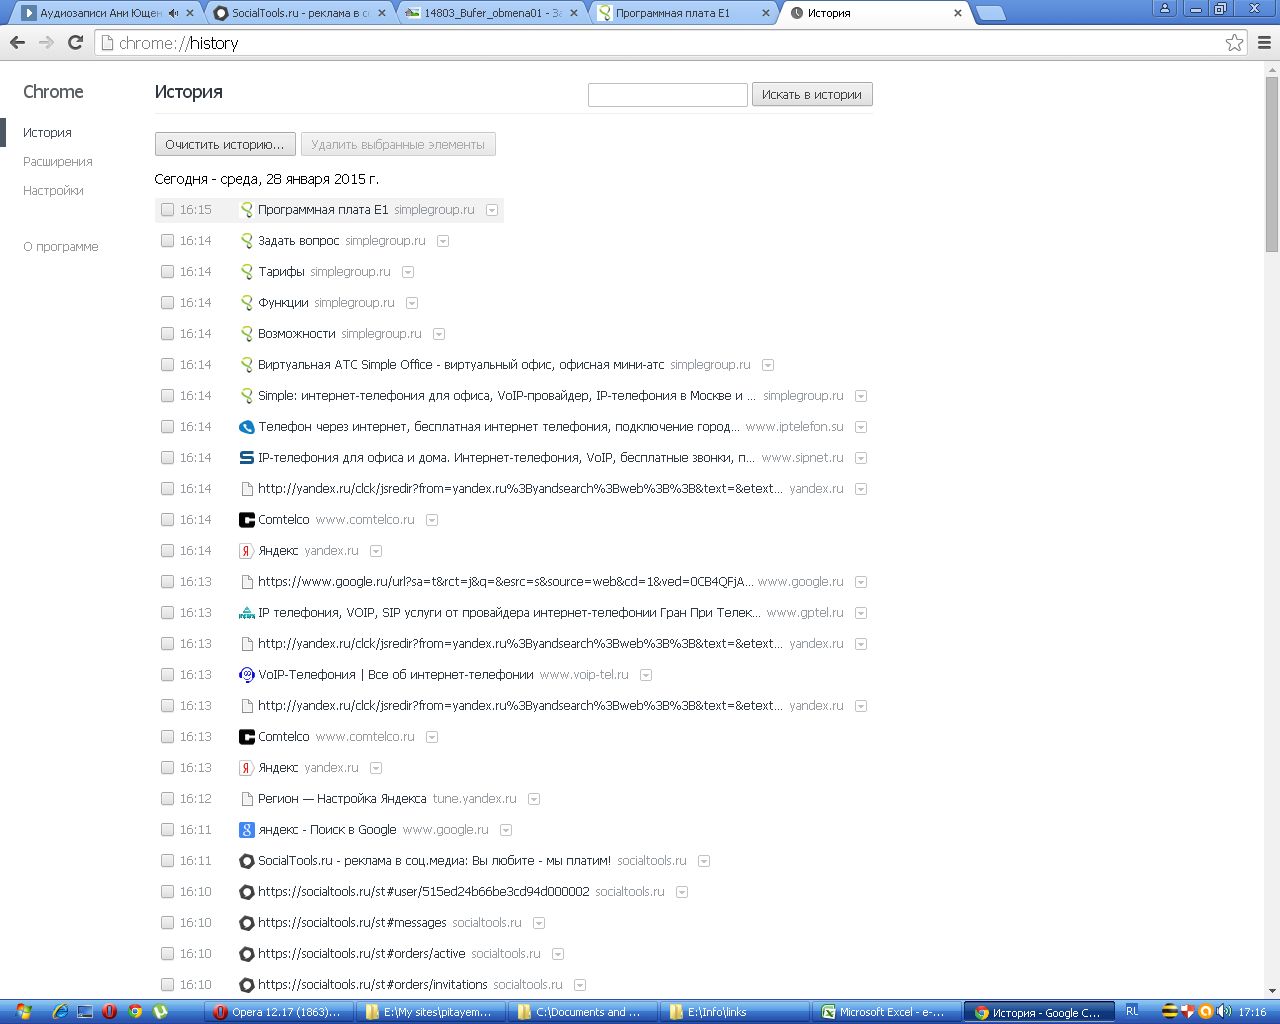Click the SocialTools.ru реклама entry favicon
The width and height of the screenshot is (1280, 1024).
click(x=247, y=861)
